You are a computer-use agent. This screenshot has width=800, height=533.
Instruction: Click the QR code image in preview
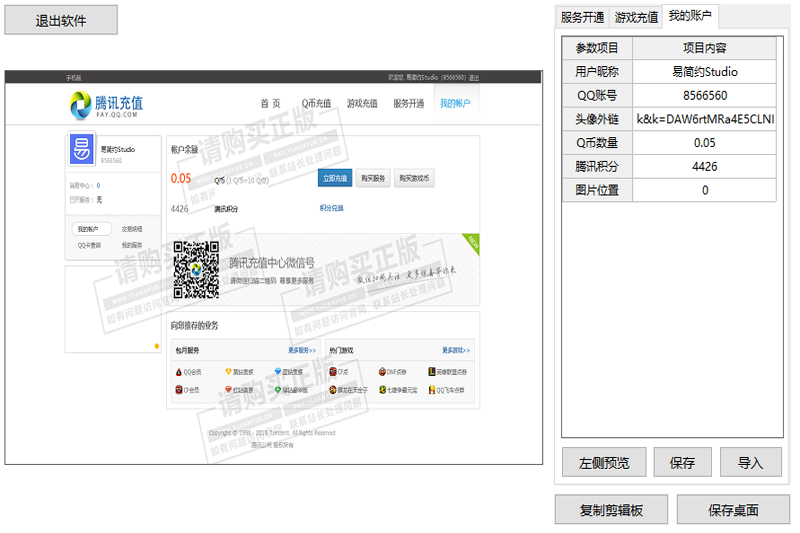point(196,270)
